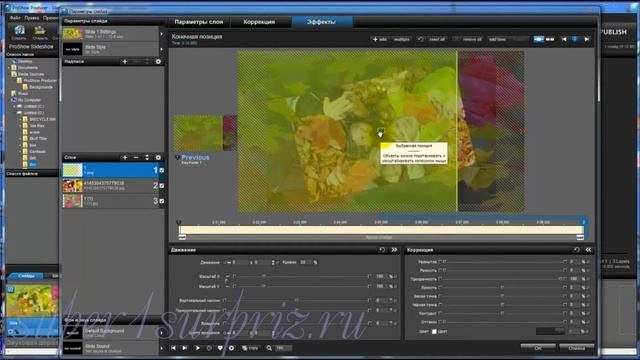Jump to previous keyframe arrow icon
The width and height of the screenshot is (640, 360).
(564, 39)
